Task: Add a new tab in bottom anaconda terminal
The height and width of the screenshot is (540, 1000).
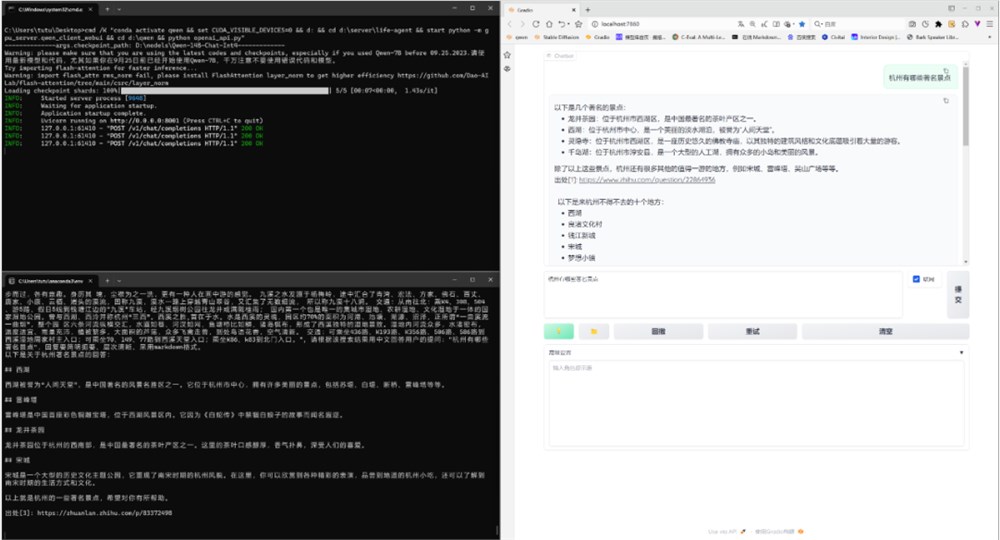Action: (107, 281)
